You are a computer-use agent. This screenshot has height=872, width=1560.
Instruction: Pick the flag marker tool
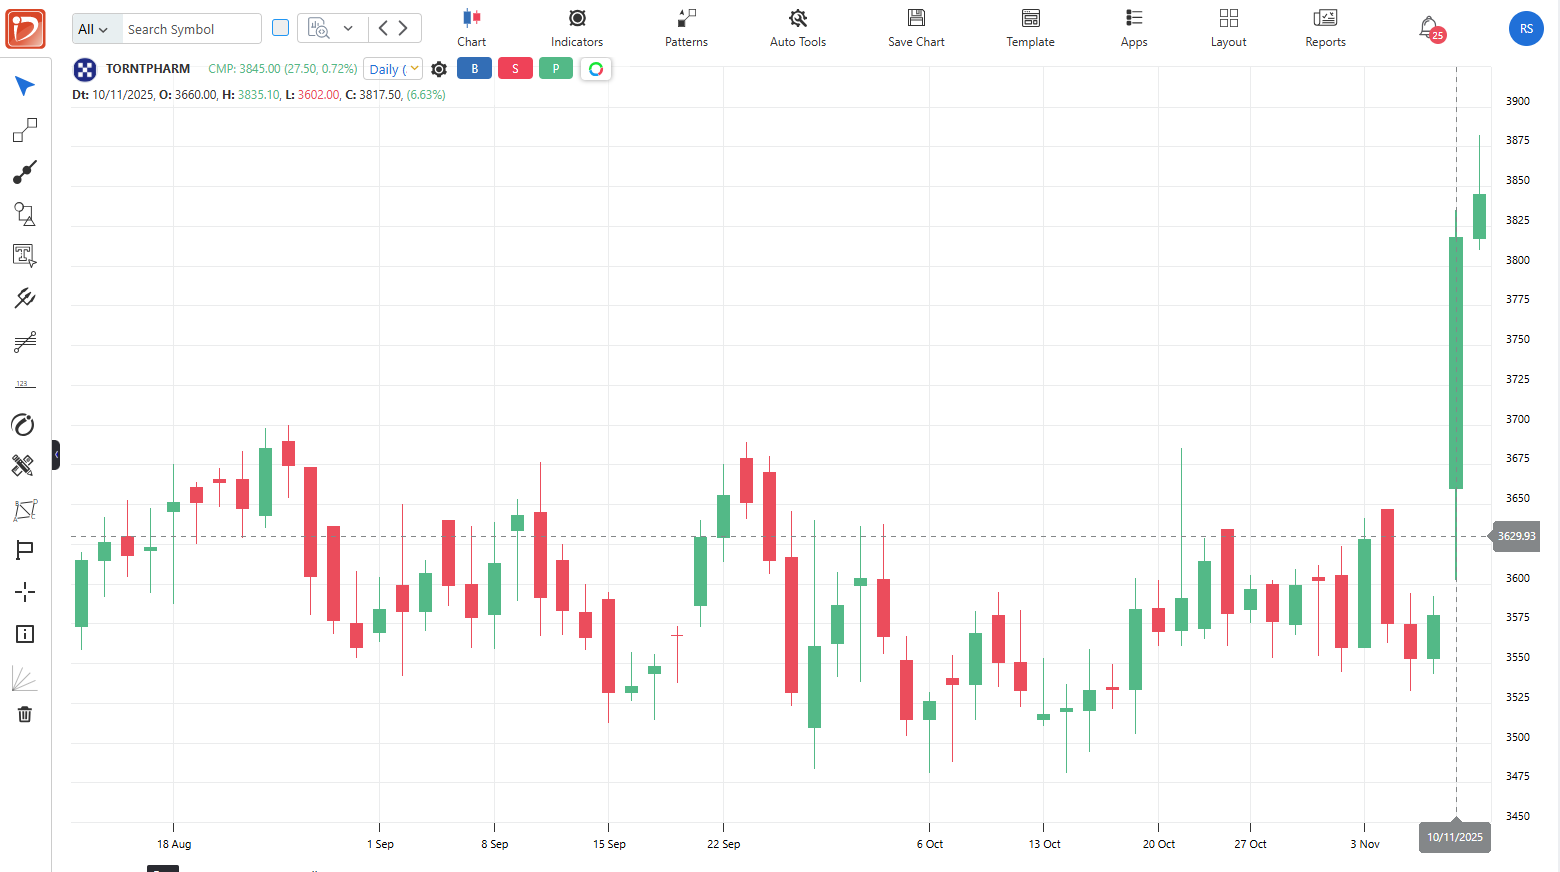[25, 550]
